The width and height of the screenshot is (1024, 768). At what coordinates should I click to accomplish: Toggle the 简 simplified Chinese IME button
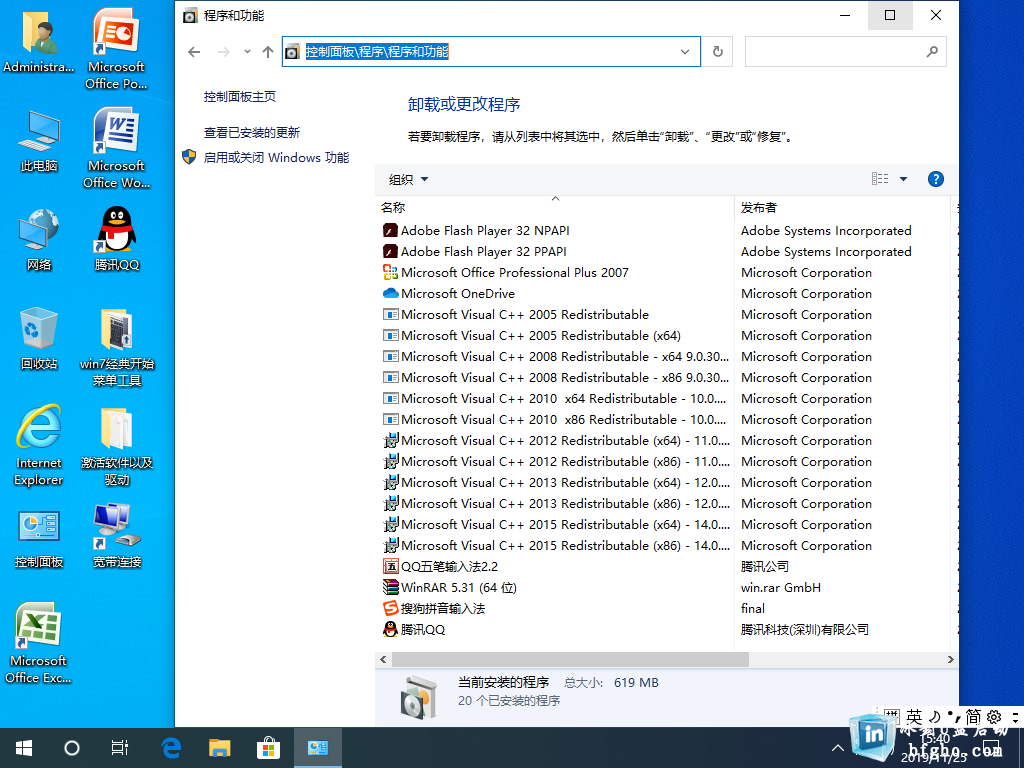tap(973, 717)
